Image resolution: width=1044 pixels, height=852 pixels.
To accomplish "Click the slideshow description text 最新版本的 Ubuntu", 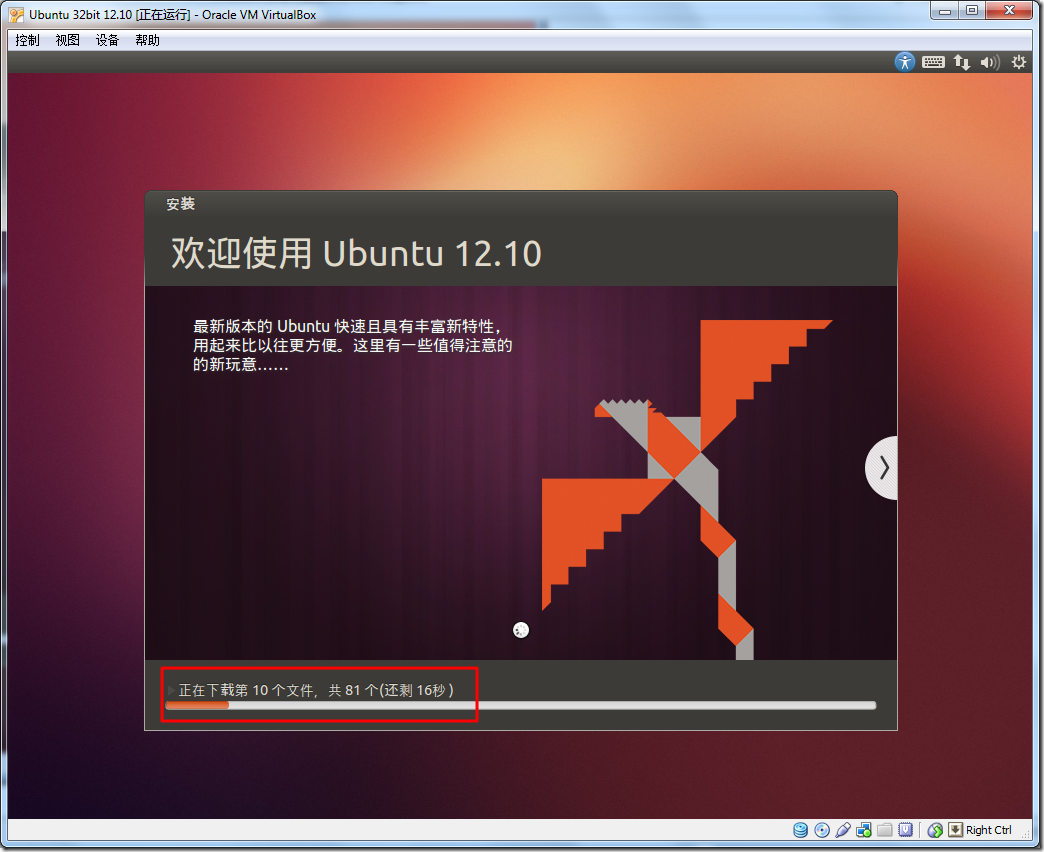I will point(353,345).
